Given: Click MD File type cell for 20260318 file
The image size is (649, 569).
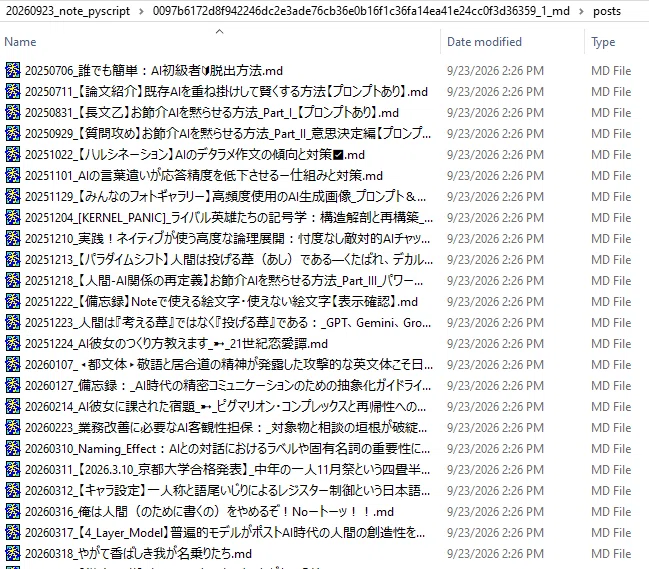Looking at the screenshot, I should point(611,553).
